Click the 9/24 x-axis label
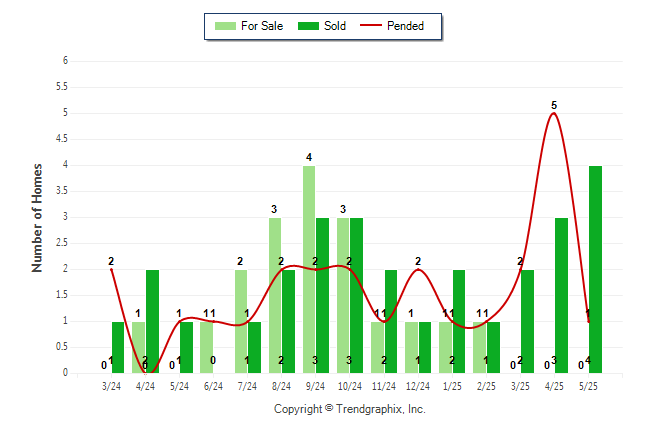This screenshot has height=434, width=646. point(315,386)
